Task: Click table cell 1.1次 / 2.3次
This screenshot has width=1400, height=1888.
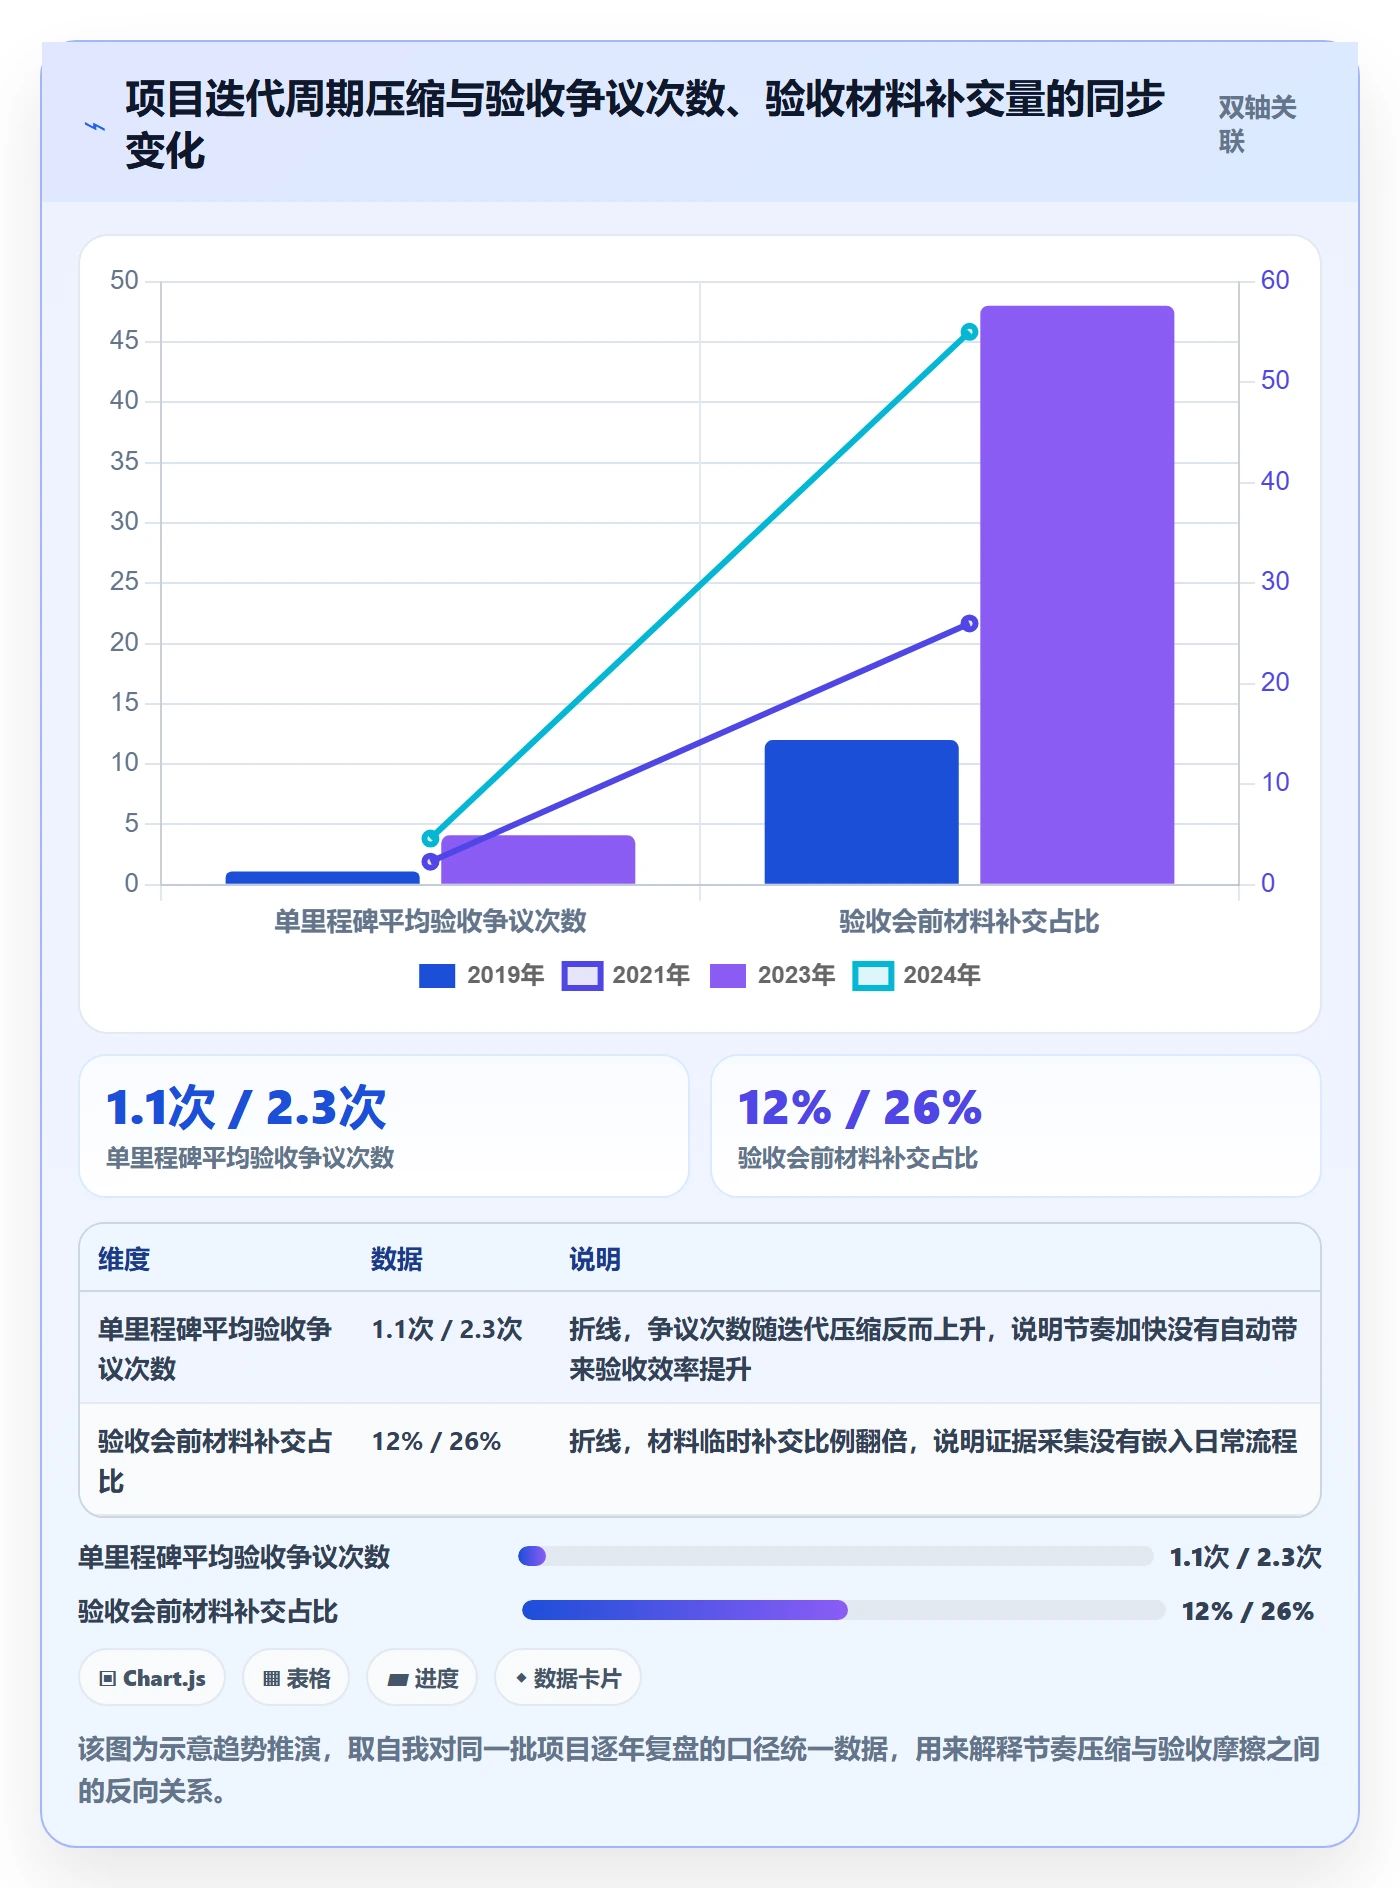Action: coord(447,1329)
